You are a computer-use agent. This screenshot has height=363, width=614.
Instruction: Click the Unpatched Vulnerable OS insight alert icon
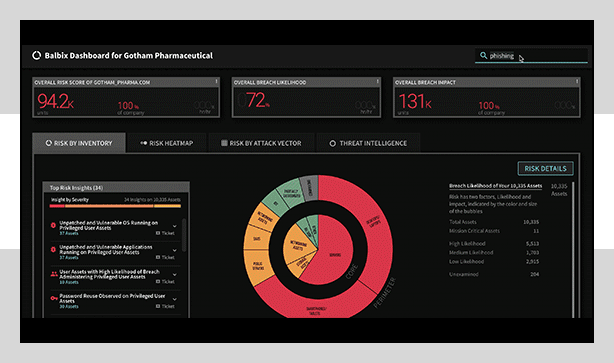(x=53, y=225)
